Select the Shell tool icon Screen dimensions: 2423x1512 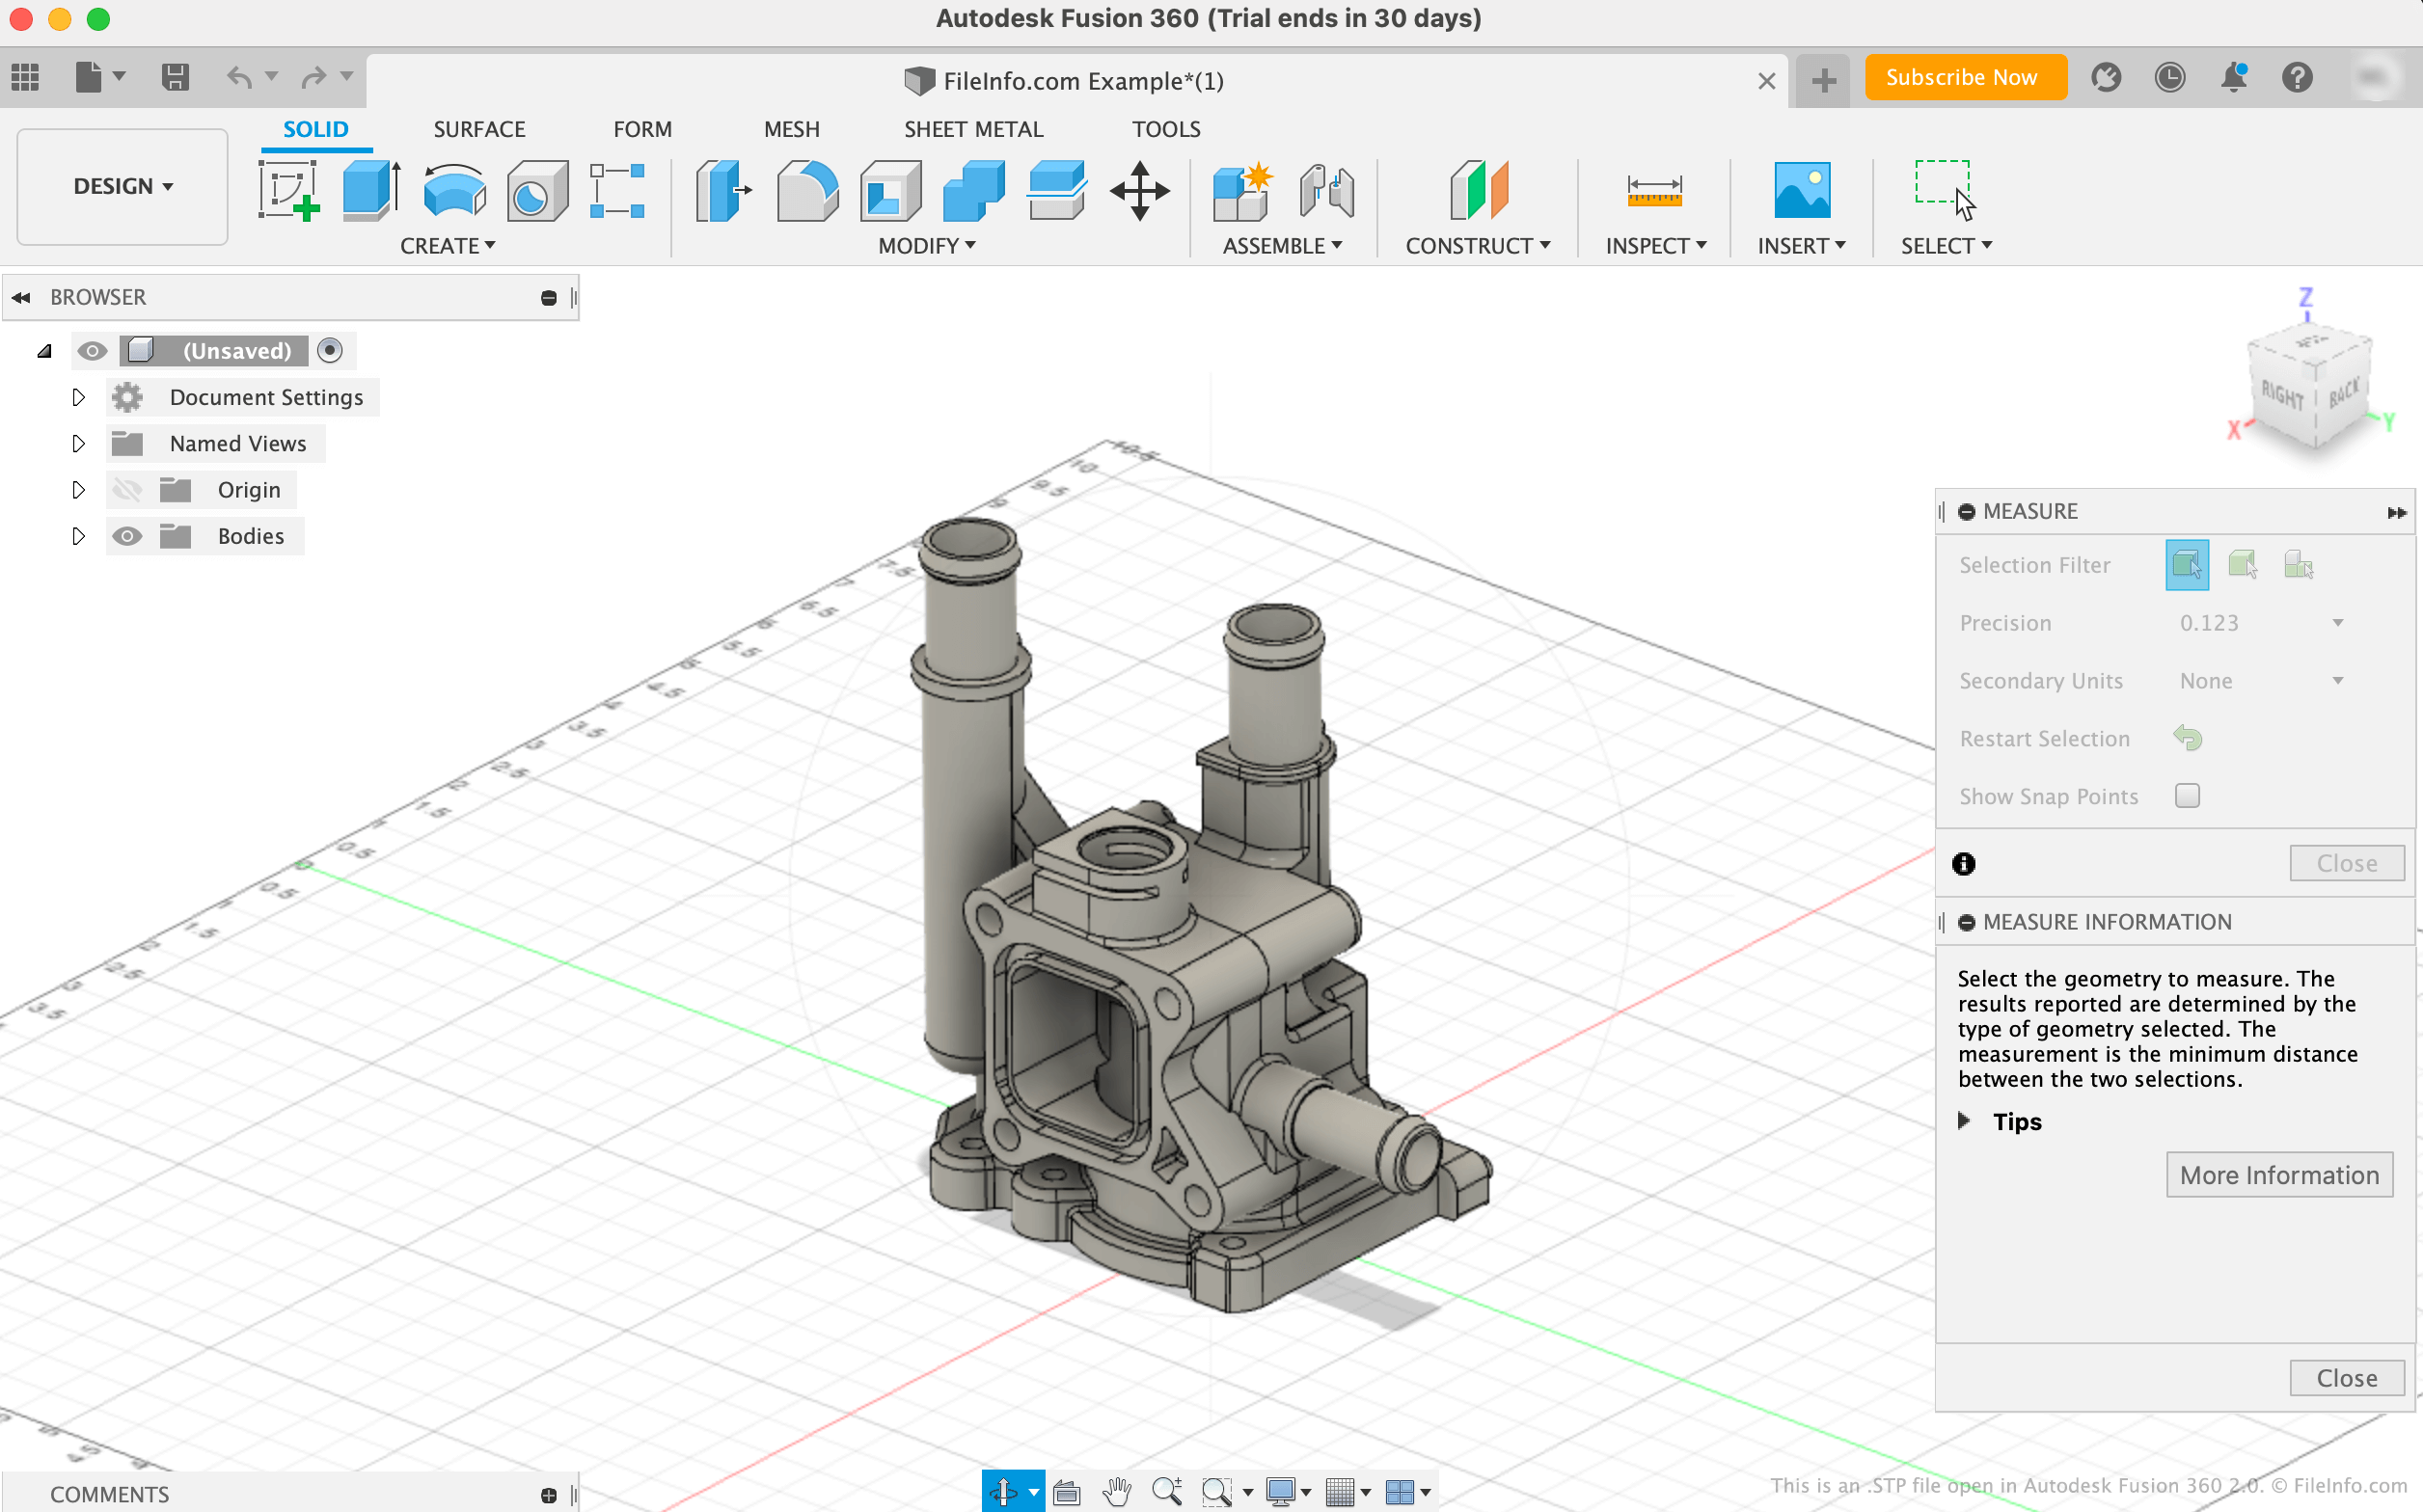coord(889,190)
